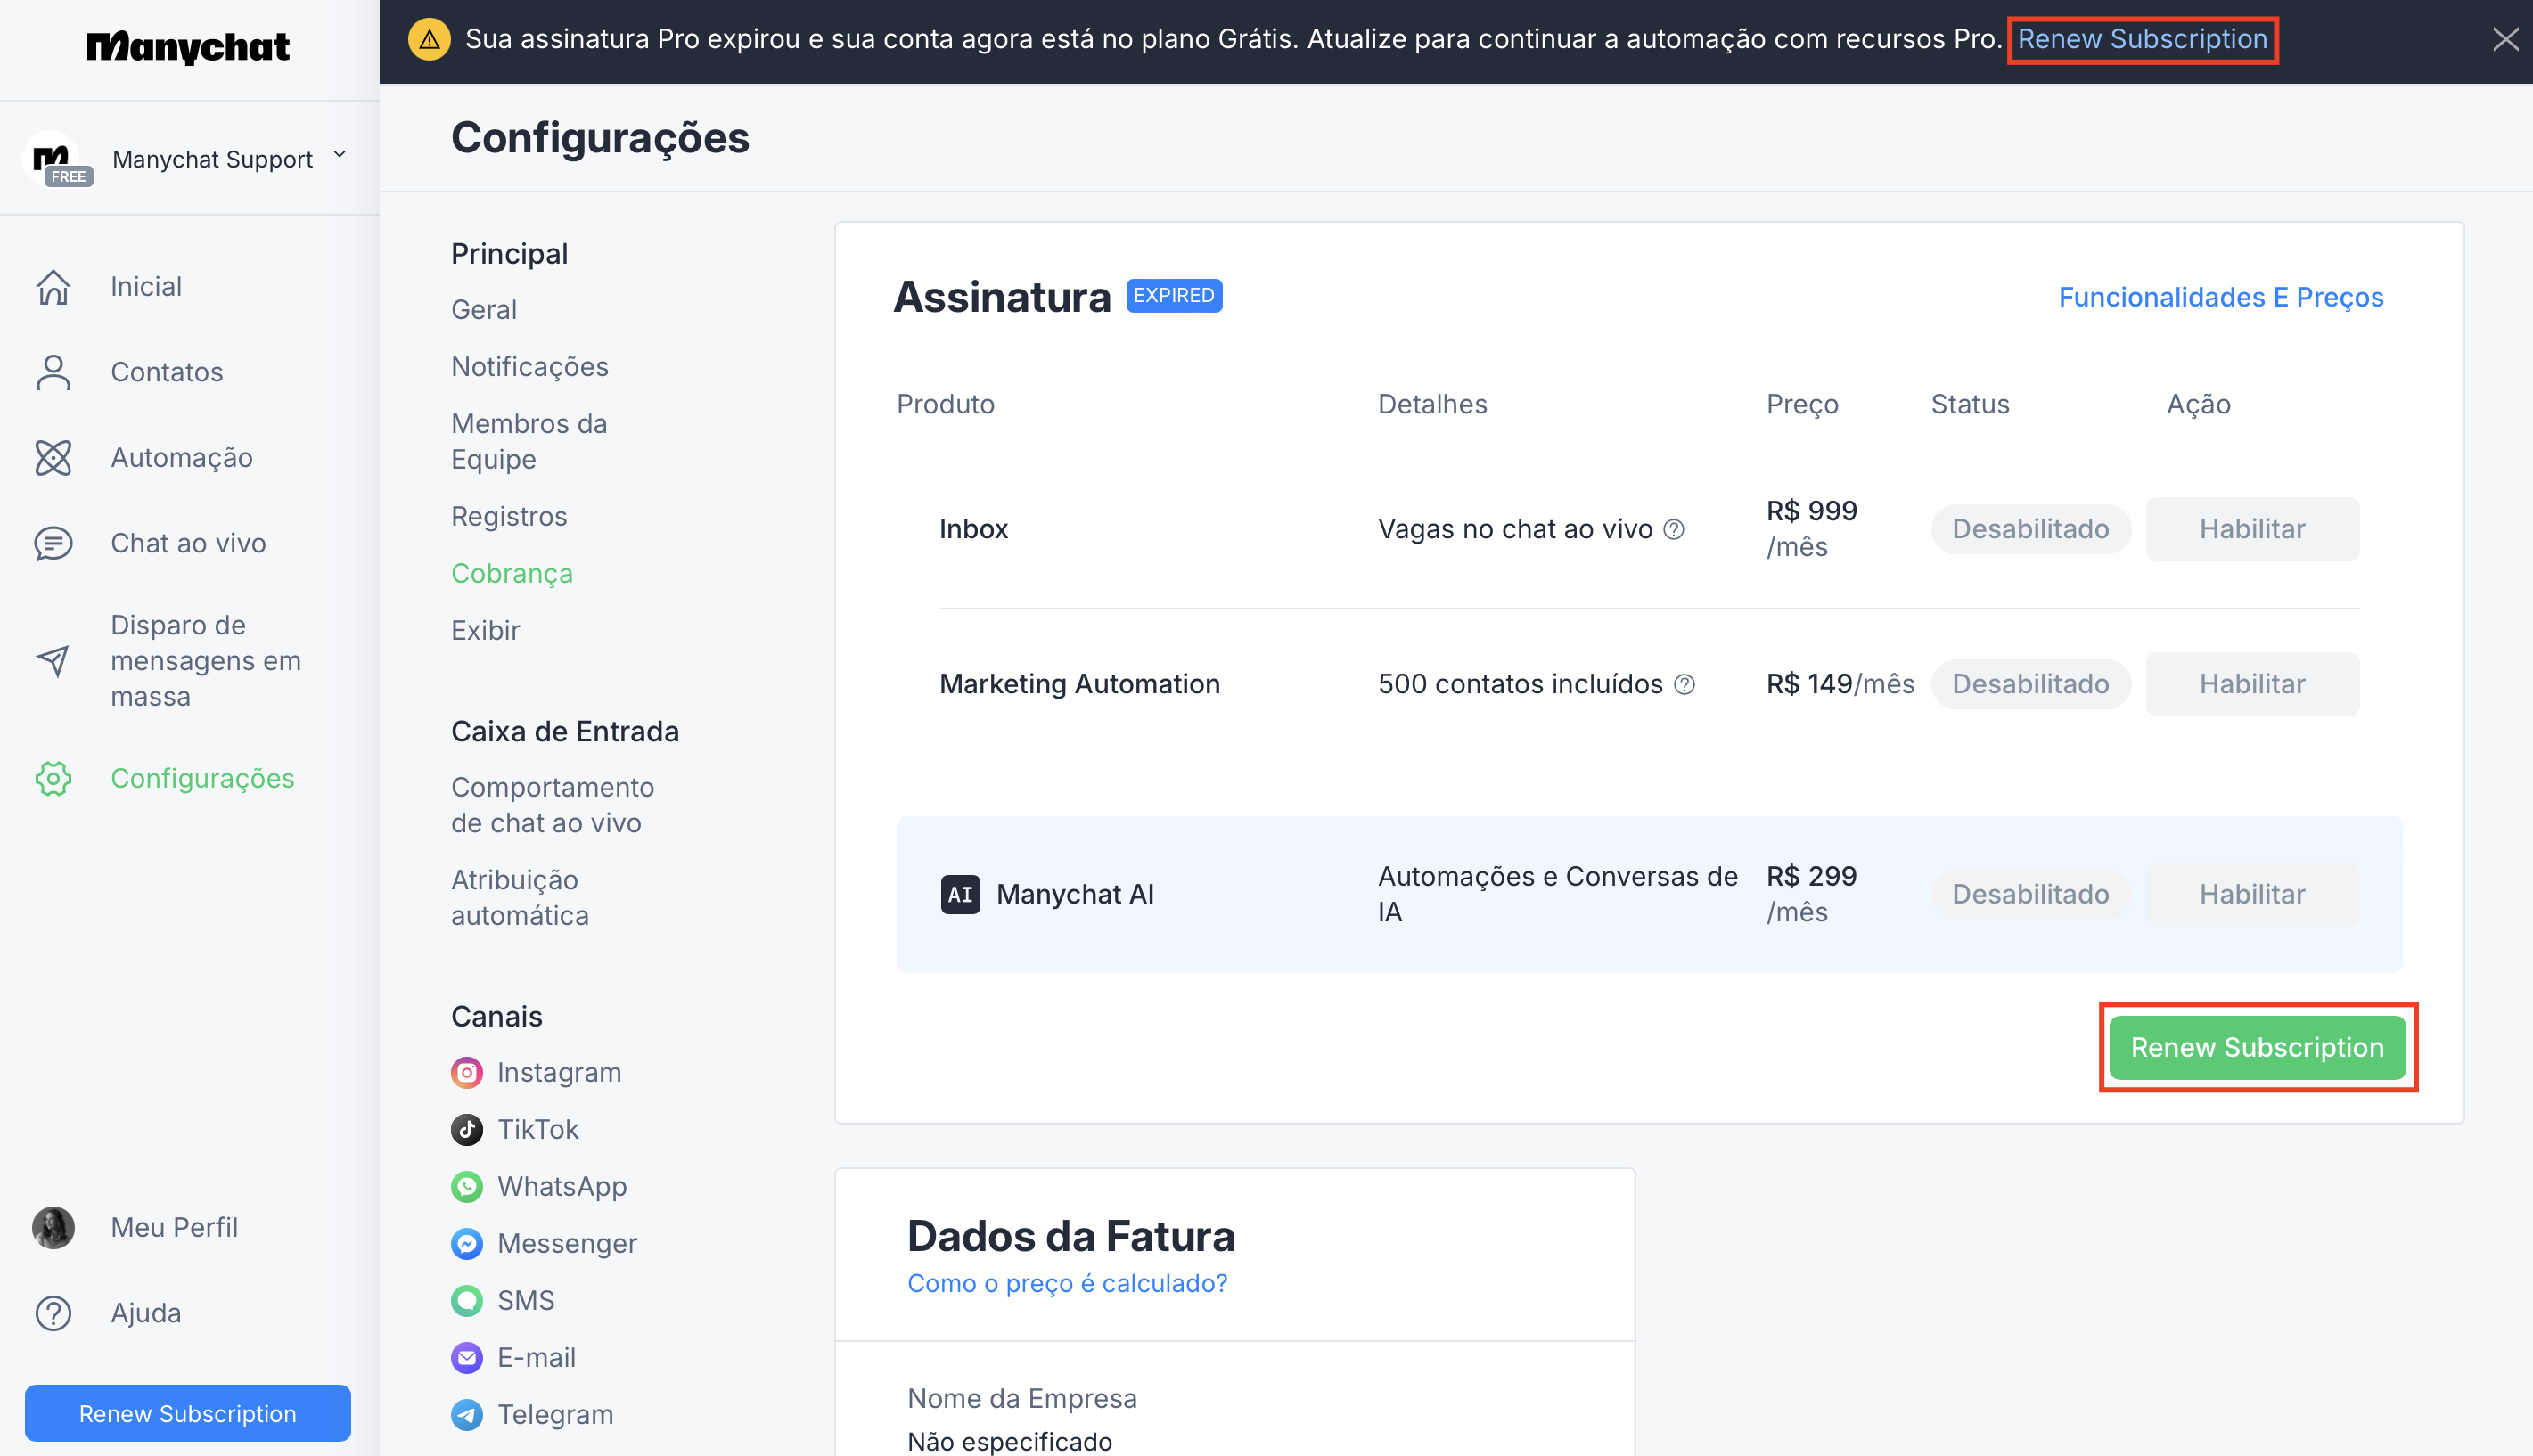2533x1456 pixels.
Task: Click Desabilitado status for Inbox
Action: (2030, 529)
